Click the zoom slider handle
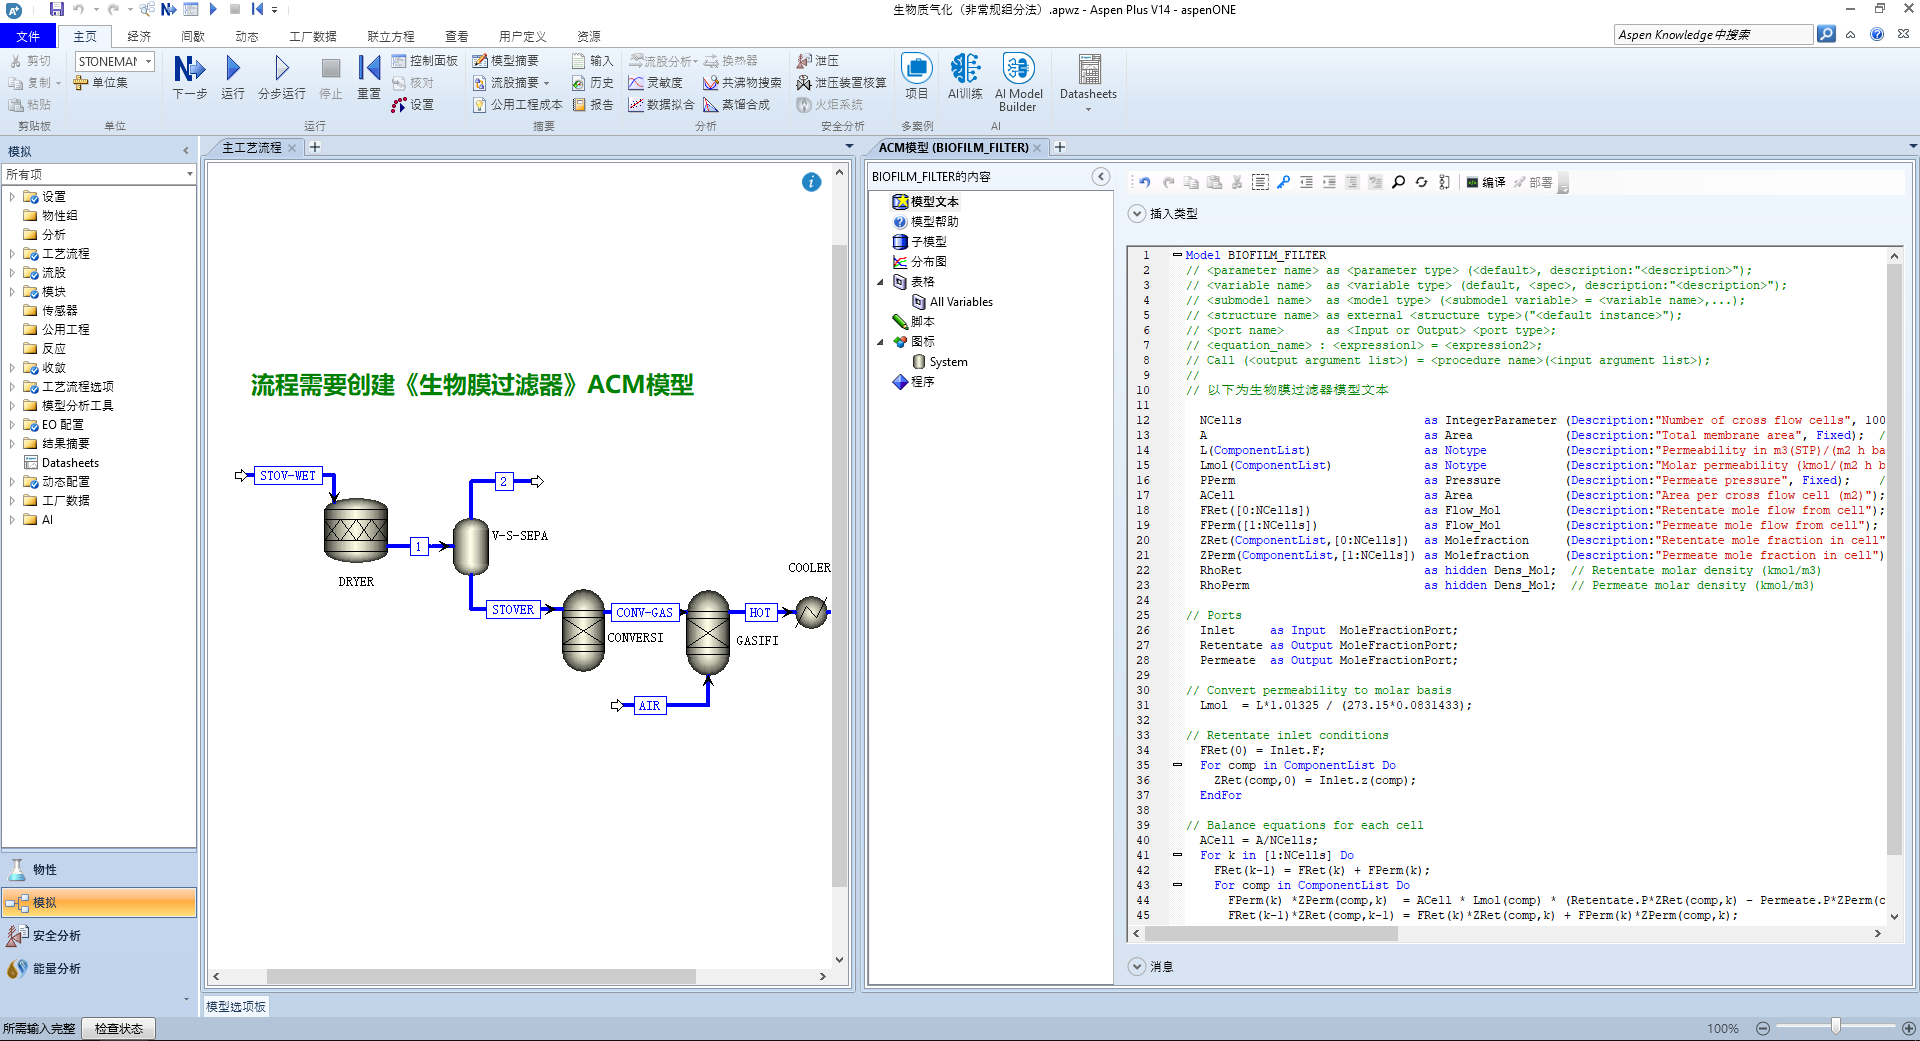 click(1835, 1027)
